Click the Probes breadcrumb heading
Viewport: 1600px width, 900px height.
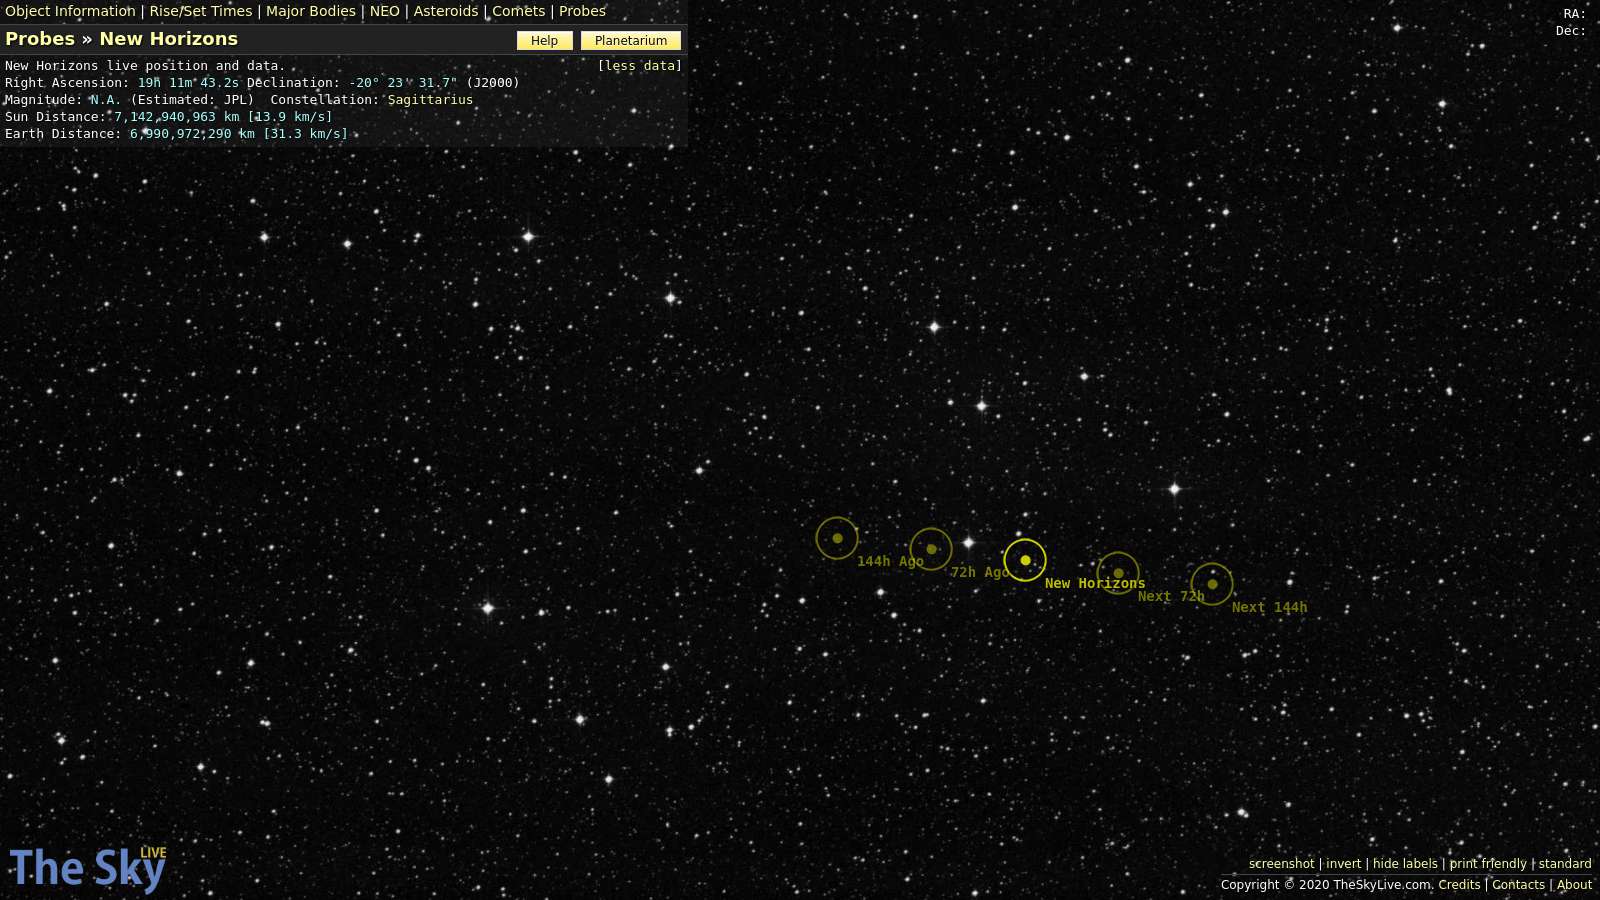[40, 39]
